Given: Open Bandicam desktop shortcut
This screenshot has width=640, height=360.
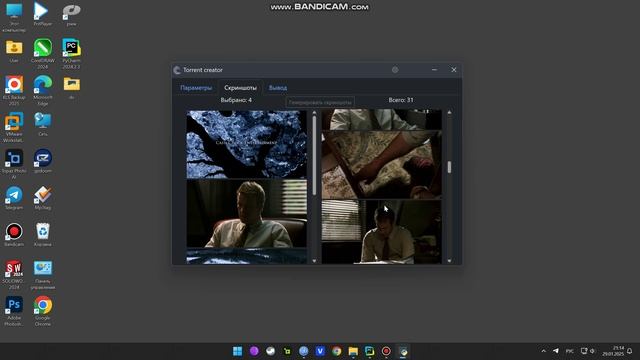Looking at the screenshot, I should (x=14, y=235).
